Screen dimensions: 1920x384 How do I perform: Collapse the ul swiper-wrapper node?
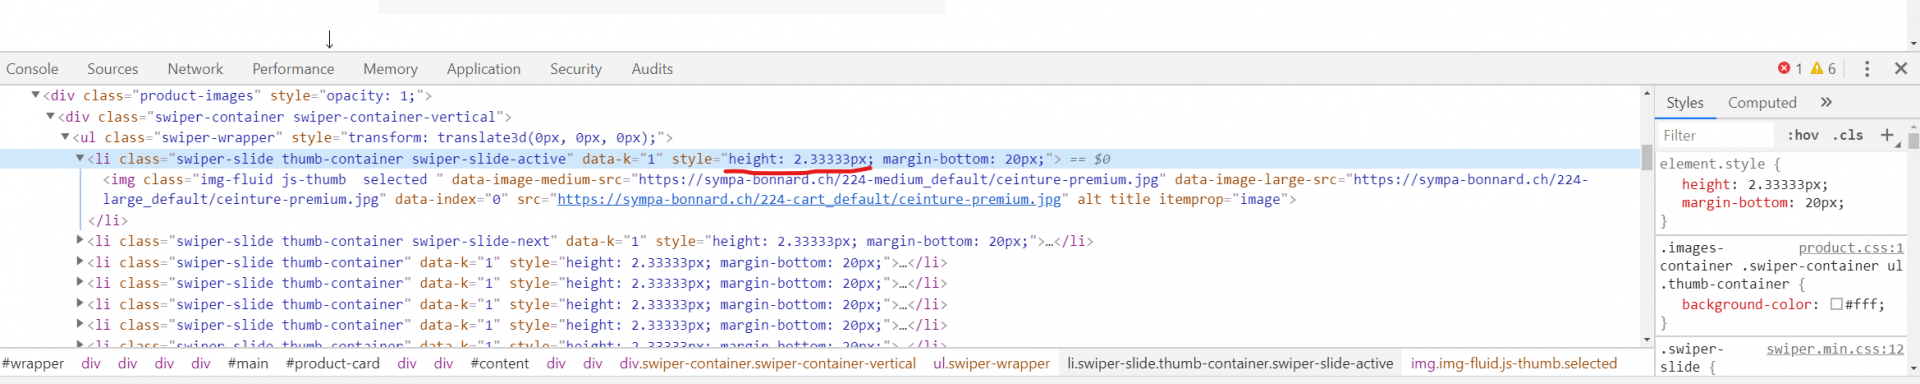(x=65, y=137)
